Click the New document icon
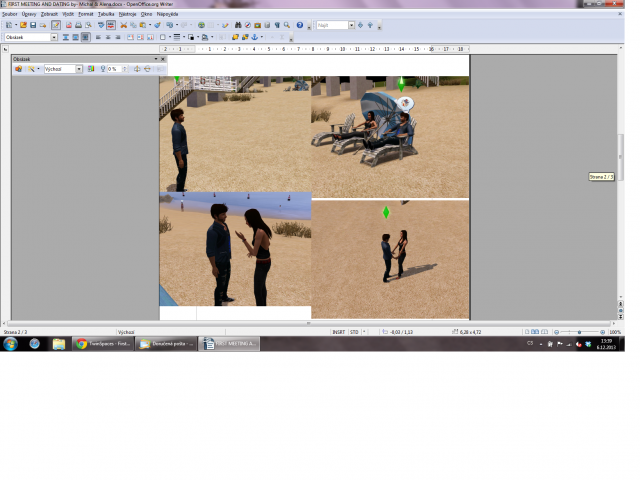 point(9,25)
